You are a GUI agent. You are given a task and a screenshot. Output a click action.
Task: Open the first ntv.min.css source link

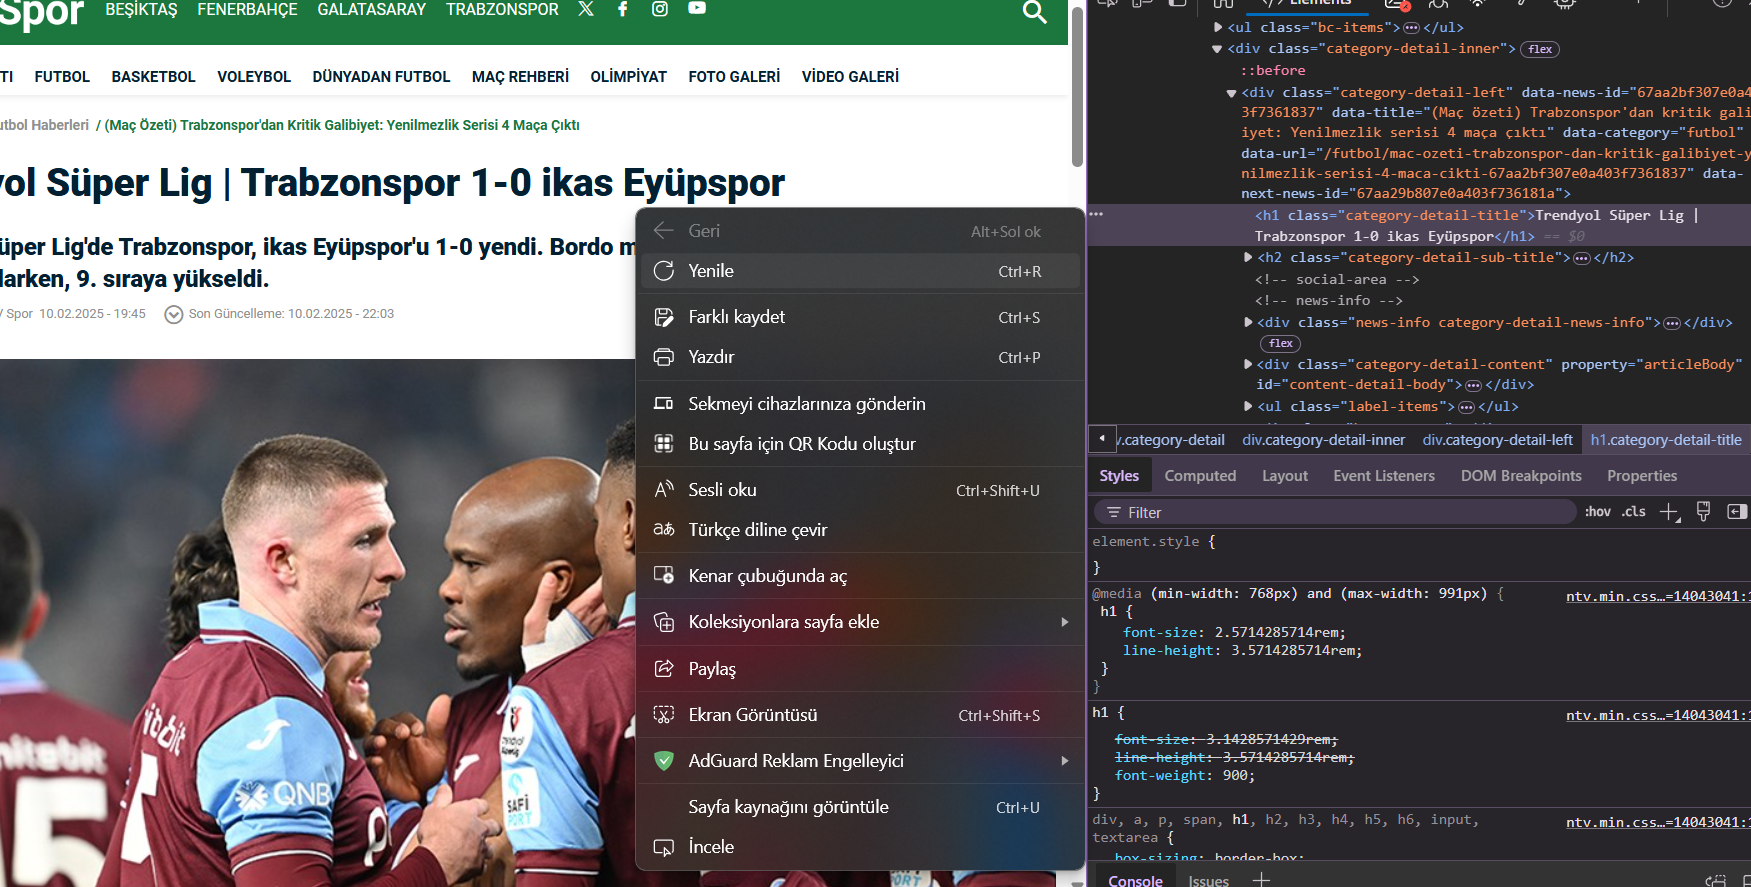pos(1657,596)
